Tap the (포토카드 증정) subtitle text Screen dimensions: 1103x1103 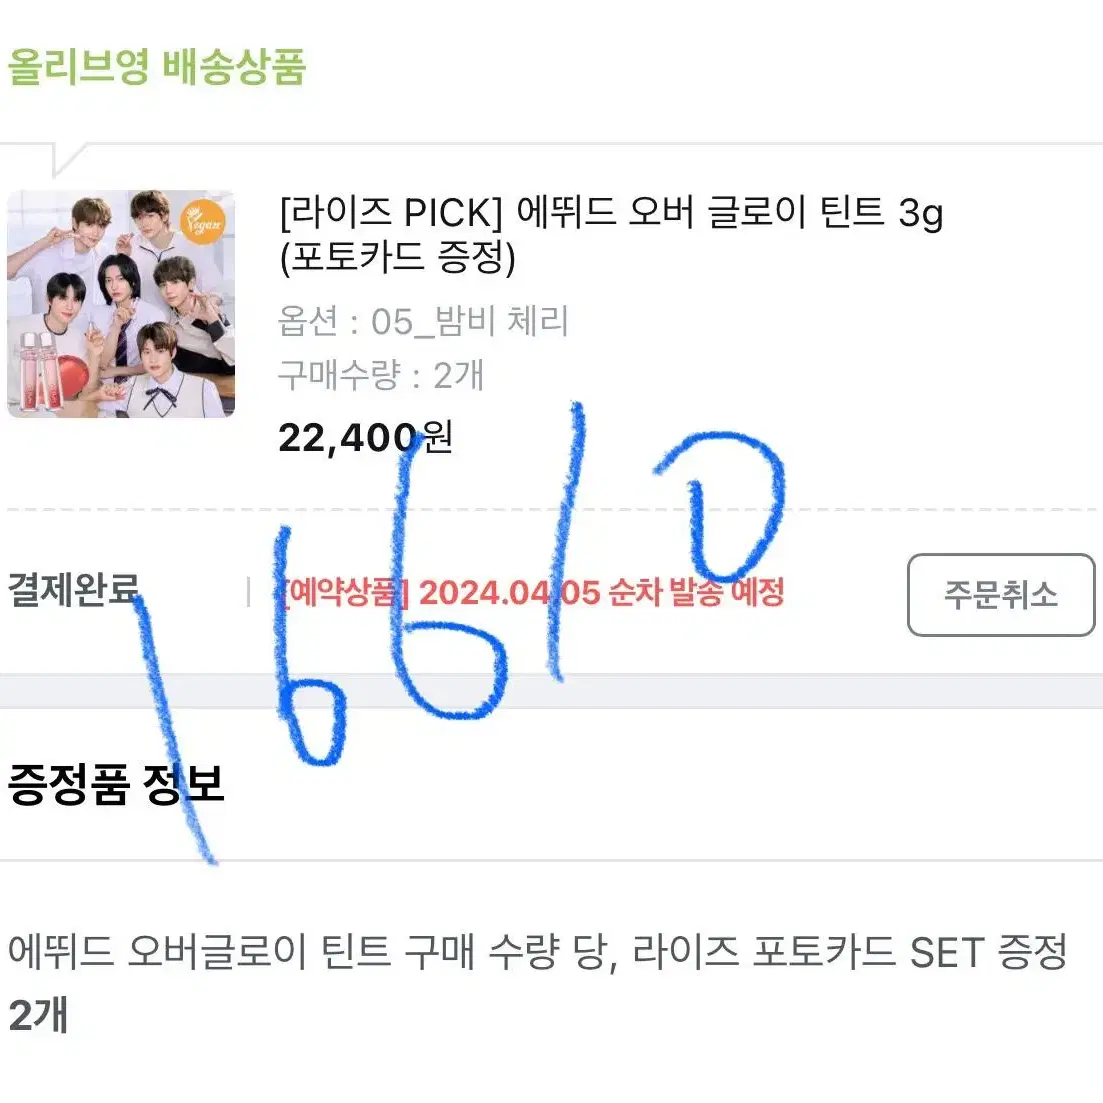click(397, 257)
